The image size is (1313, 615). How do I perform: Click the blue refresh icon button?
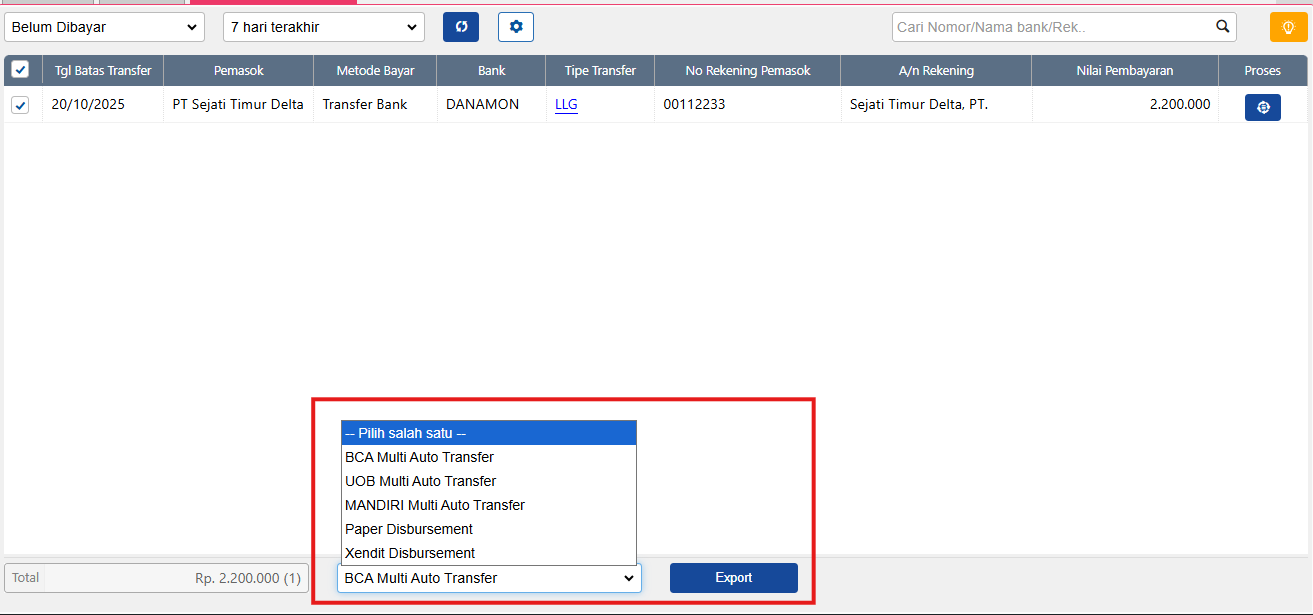(x=461, y=27)
